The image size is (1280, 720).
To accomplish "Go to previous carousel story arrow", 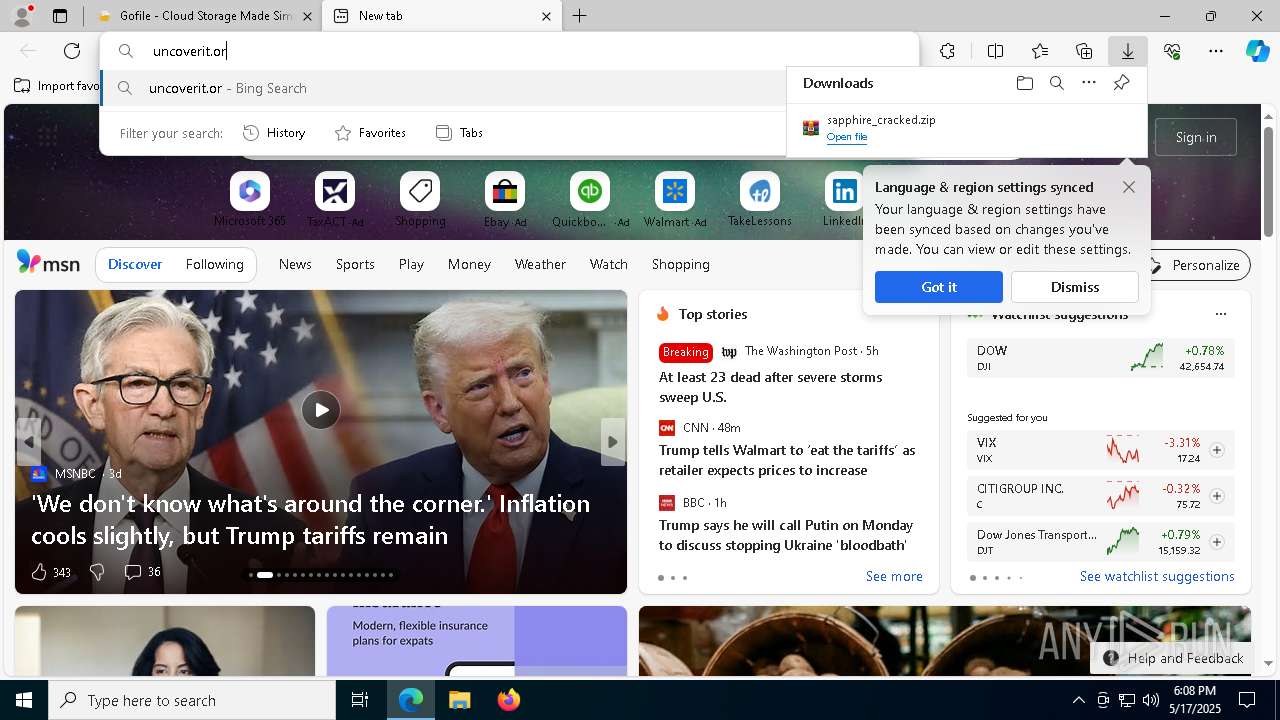I will pos(29,442).
